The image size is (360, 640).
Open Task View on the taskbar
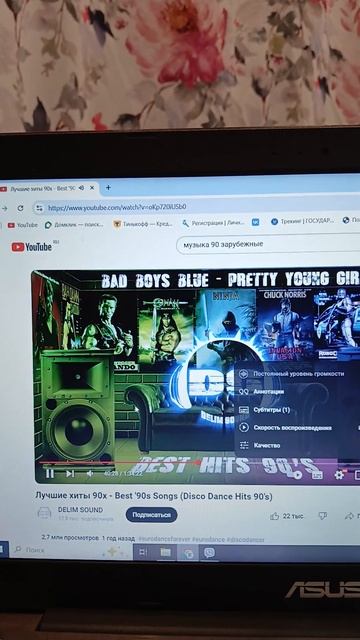pyautogui.click(x=143, y=552)
